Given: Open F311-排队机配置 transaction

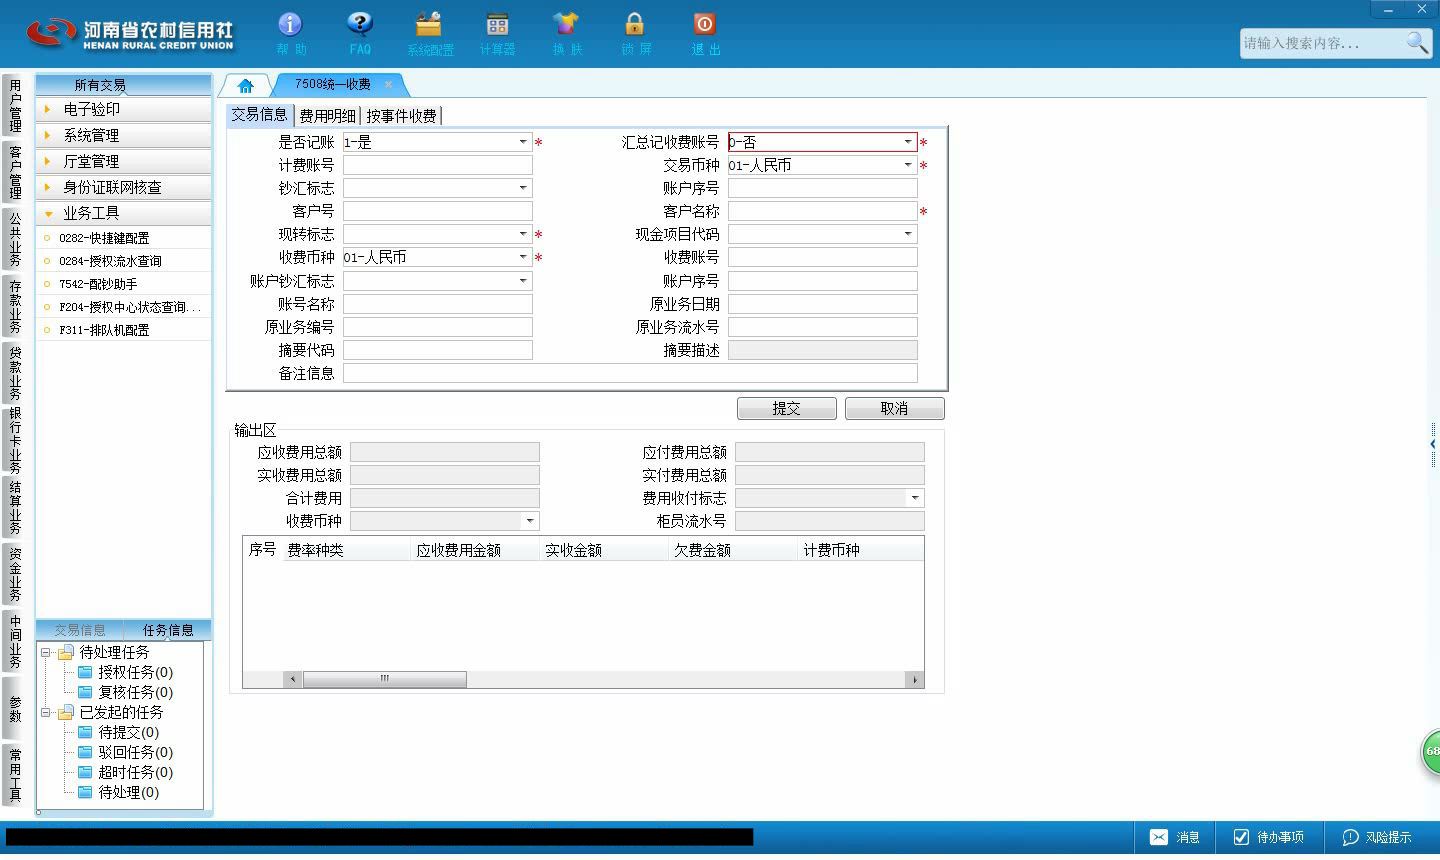Looking at the screenshot, I should pyautogui.click(x=104, y=330).
